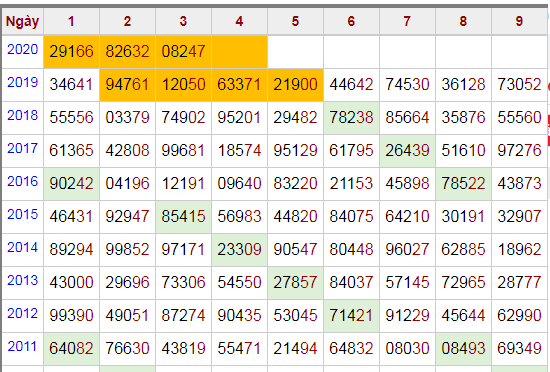Select cell 43000 in 2013 row
The width and height of the screenshot is (550, 372).
tap(71, 283)
